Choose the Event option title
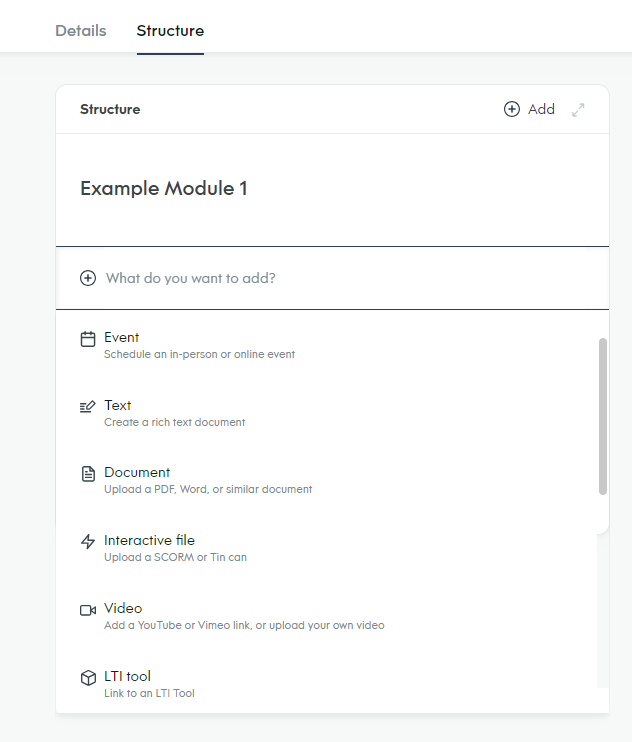The height and width of the screenshot is (742, 632). [122, 337]
